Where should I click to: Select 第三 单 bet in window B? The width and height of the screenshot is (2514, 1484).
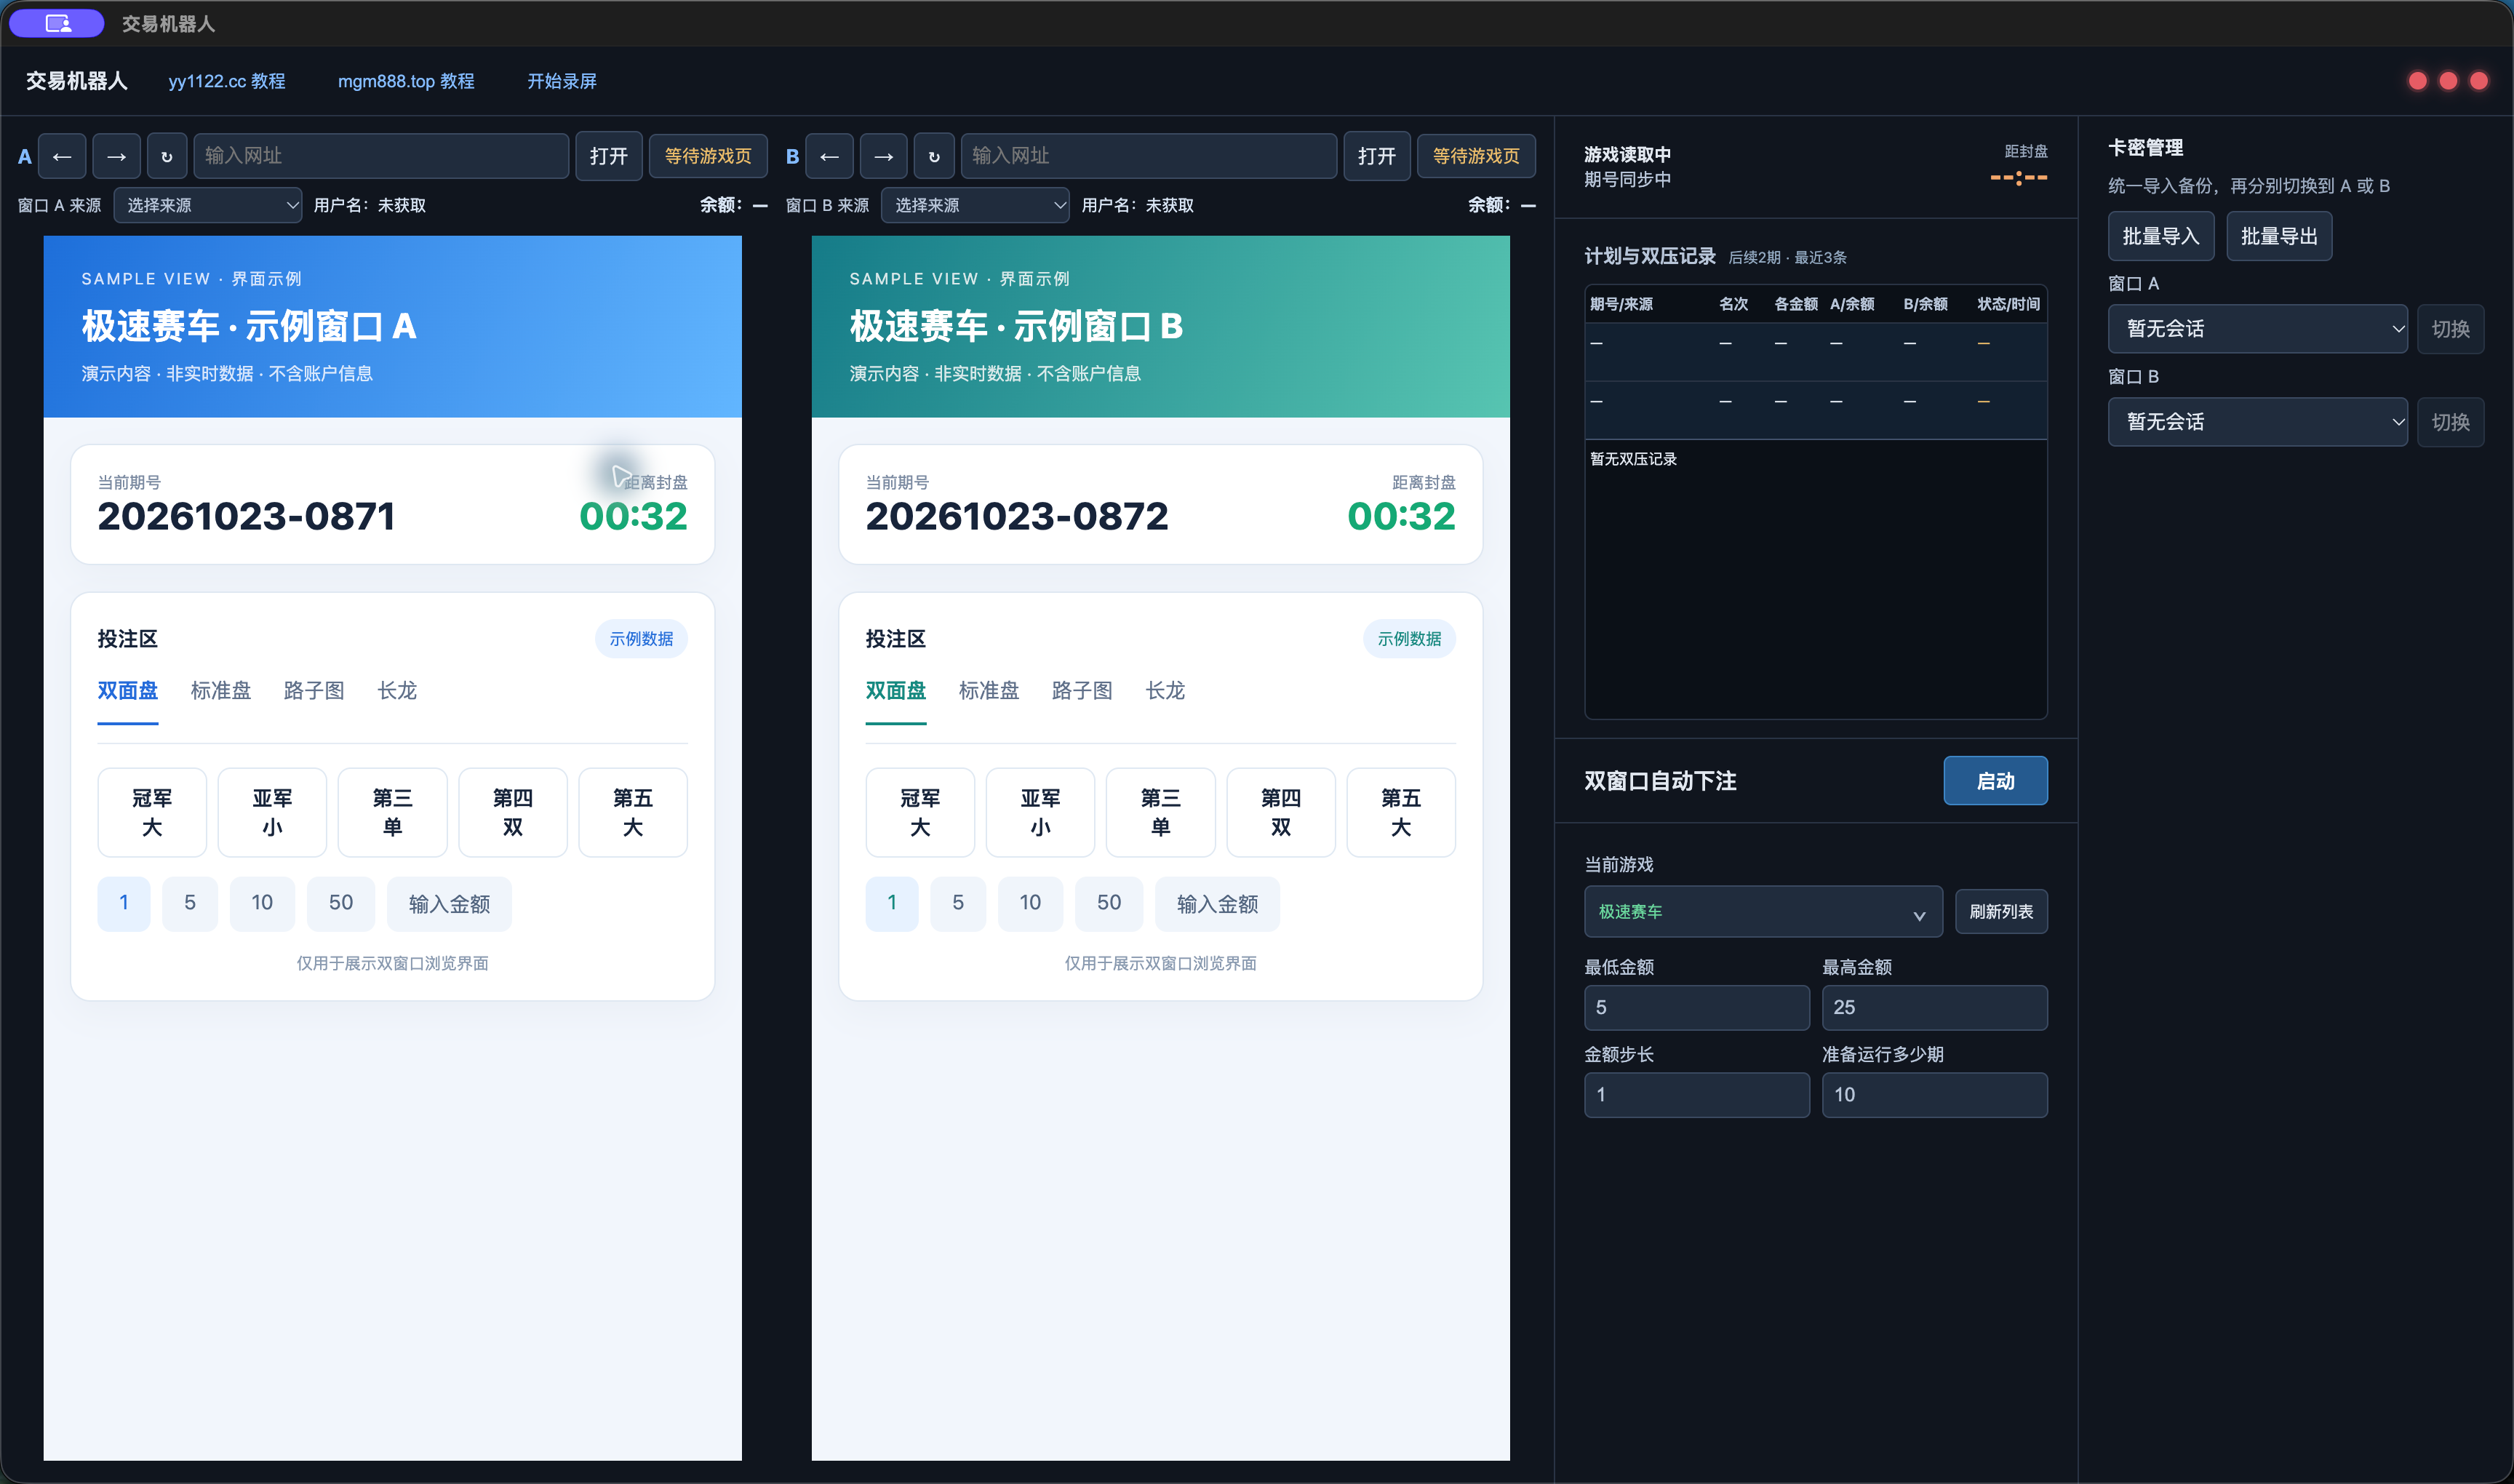coord(1160,812)
